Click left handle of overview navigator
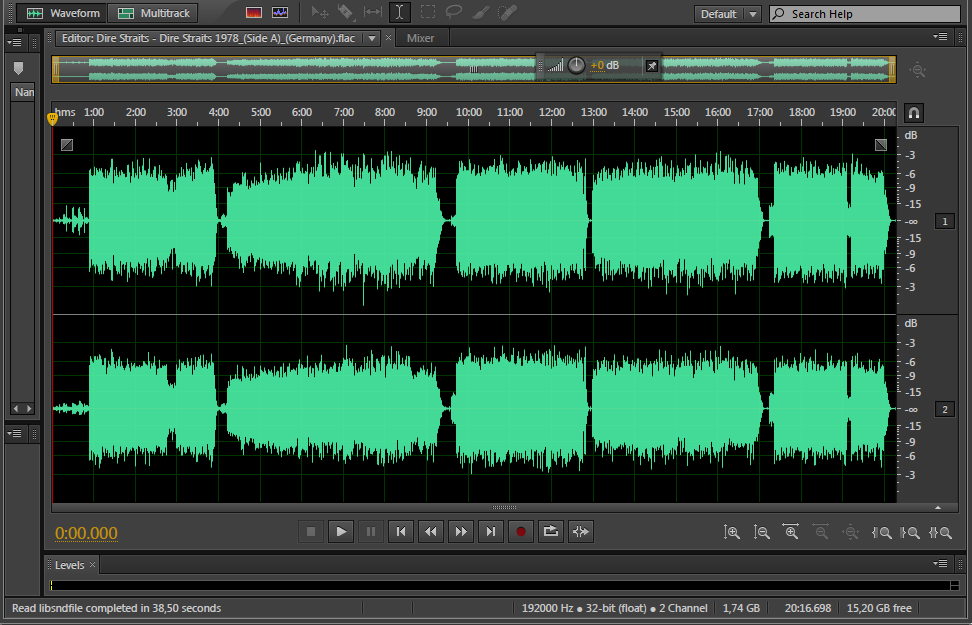Image resolution: width=972 pixels, height=625 pixels. (56, 69)
